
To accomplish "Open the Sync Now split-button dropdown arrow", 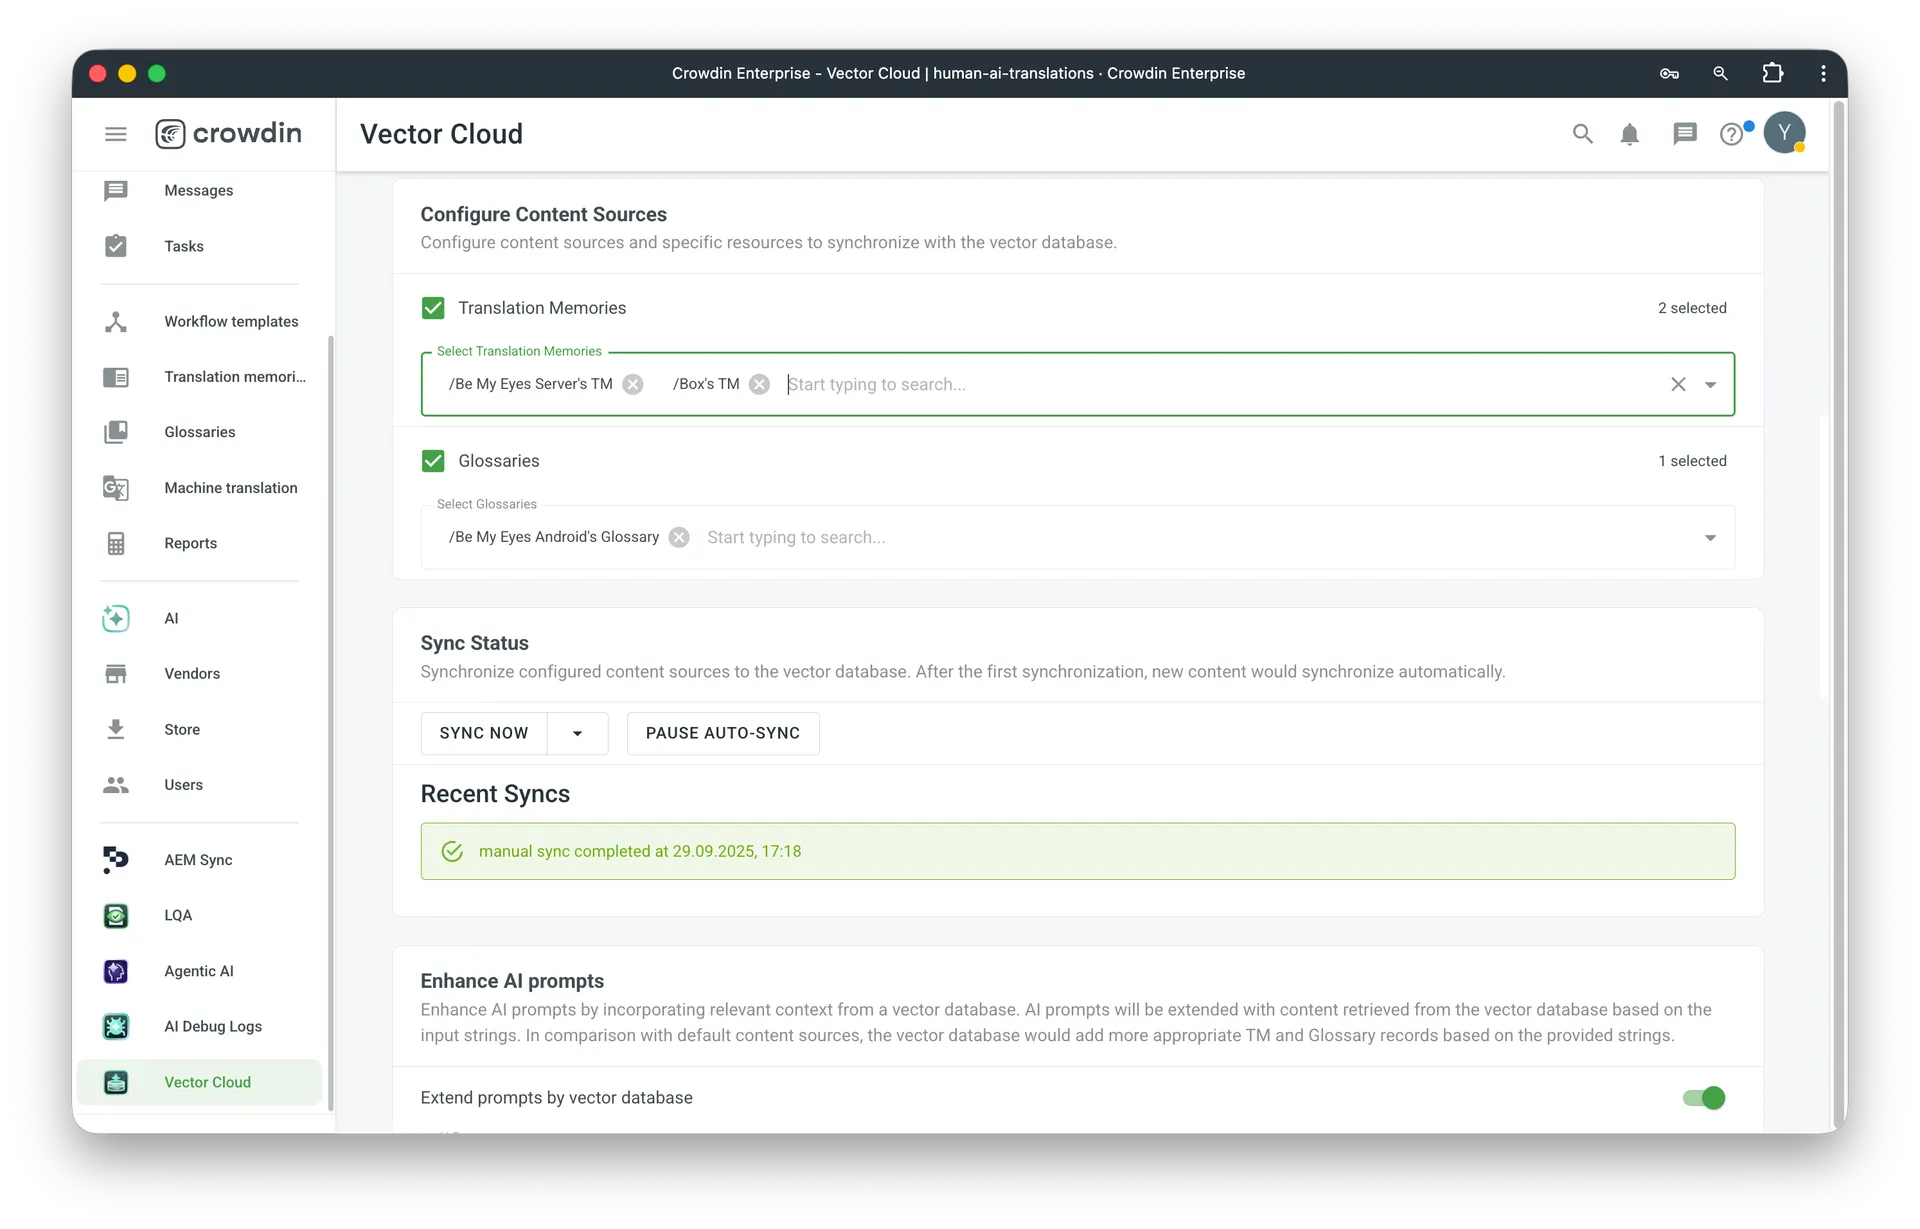I will pyautogui.click(x=577, y=733).
